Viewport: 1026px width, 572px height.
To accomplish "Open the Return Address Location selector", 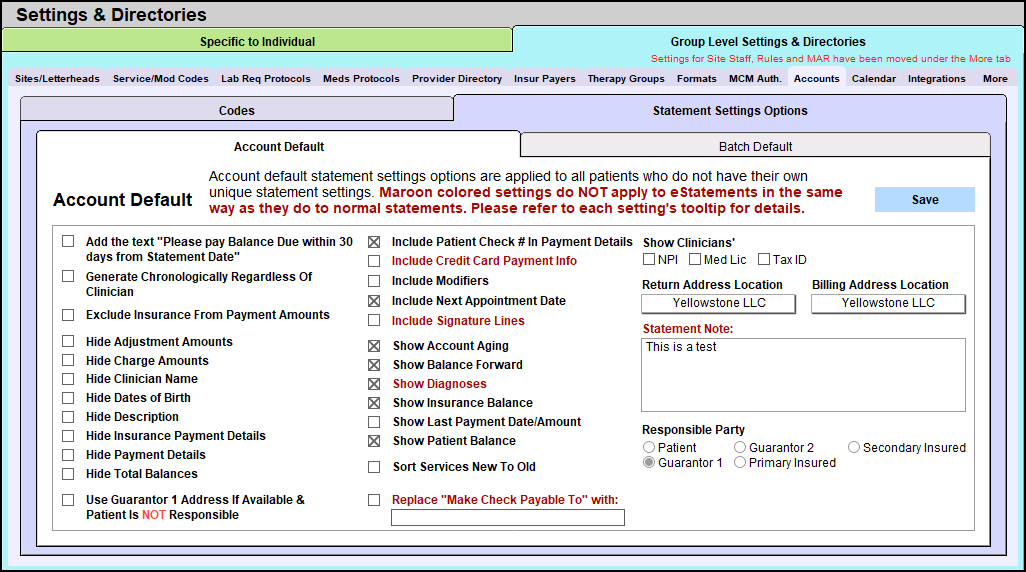I will coord(718,303).
